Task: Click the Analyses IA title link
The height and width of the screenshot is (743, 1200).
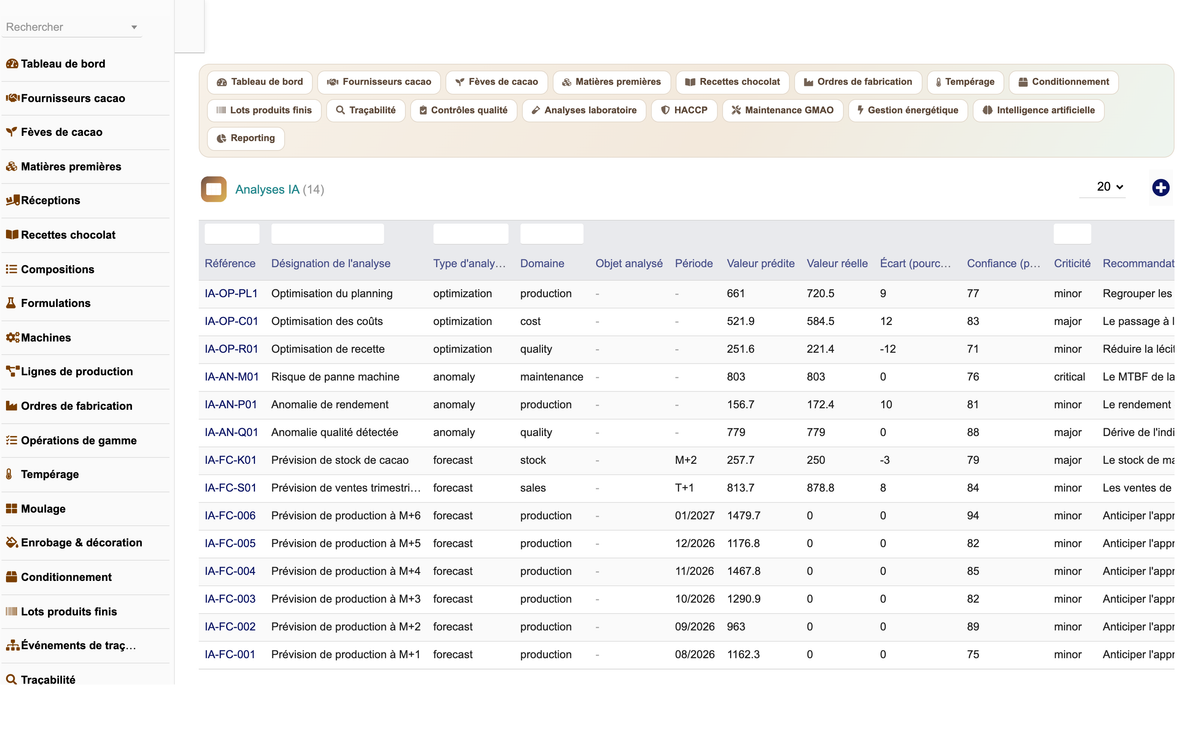Action: pyautogui.click(x=267, y=189)
